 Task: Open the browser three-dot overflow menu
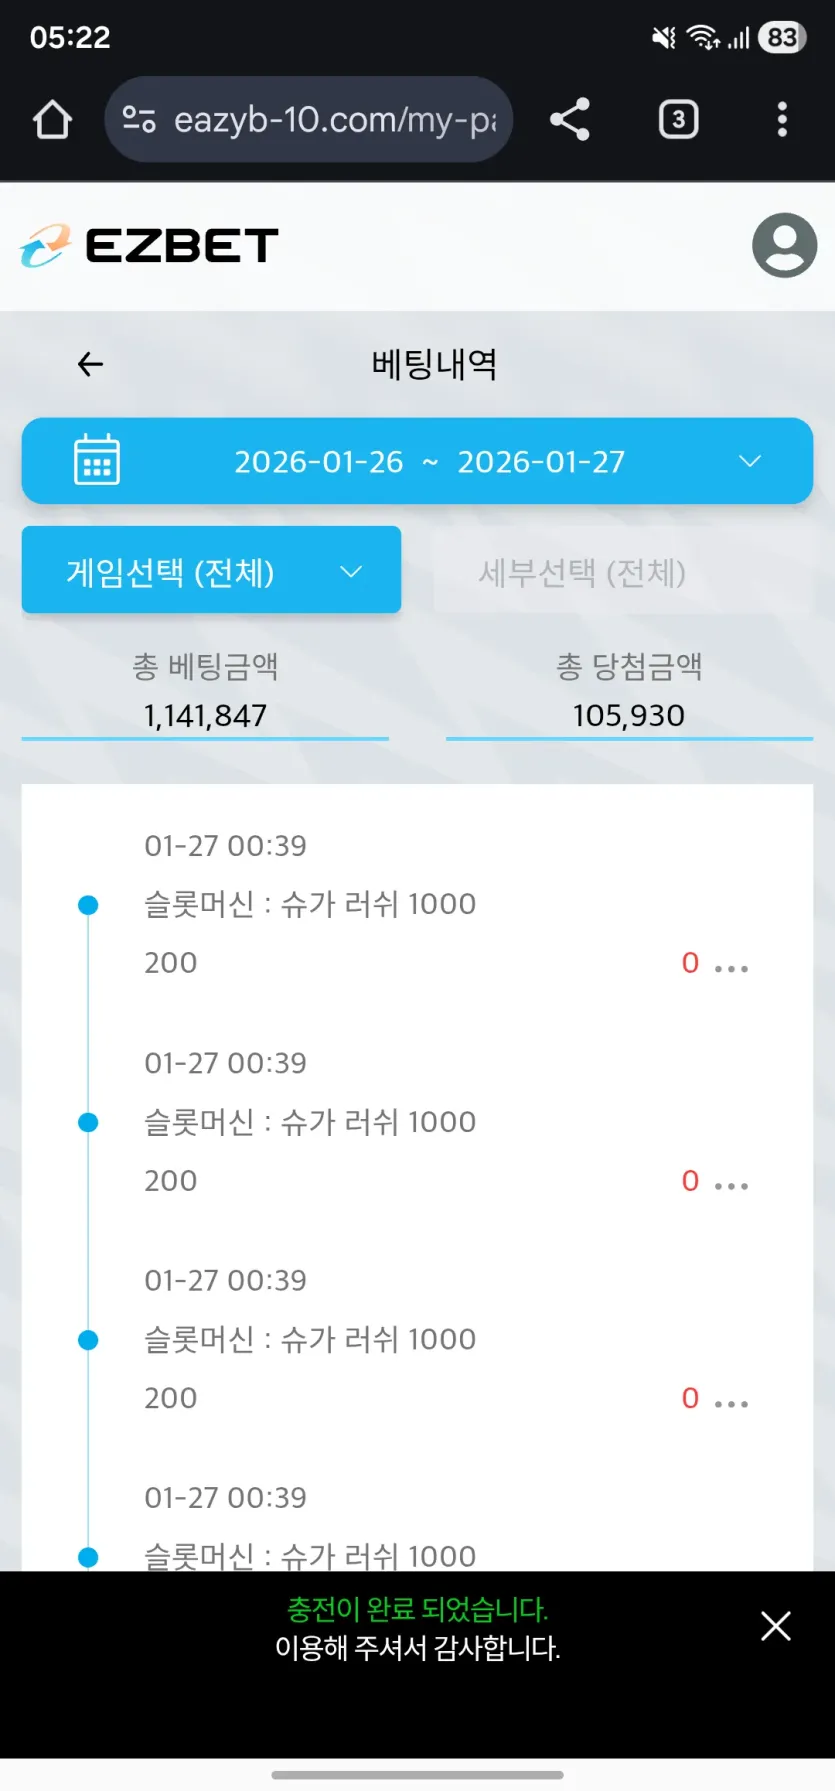pyautogui.click(x=782, y=120)
